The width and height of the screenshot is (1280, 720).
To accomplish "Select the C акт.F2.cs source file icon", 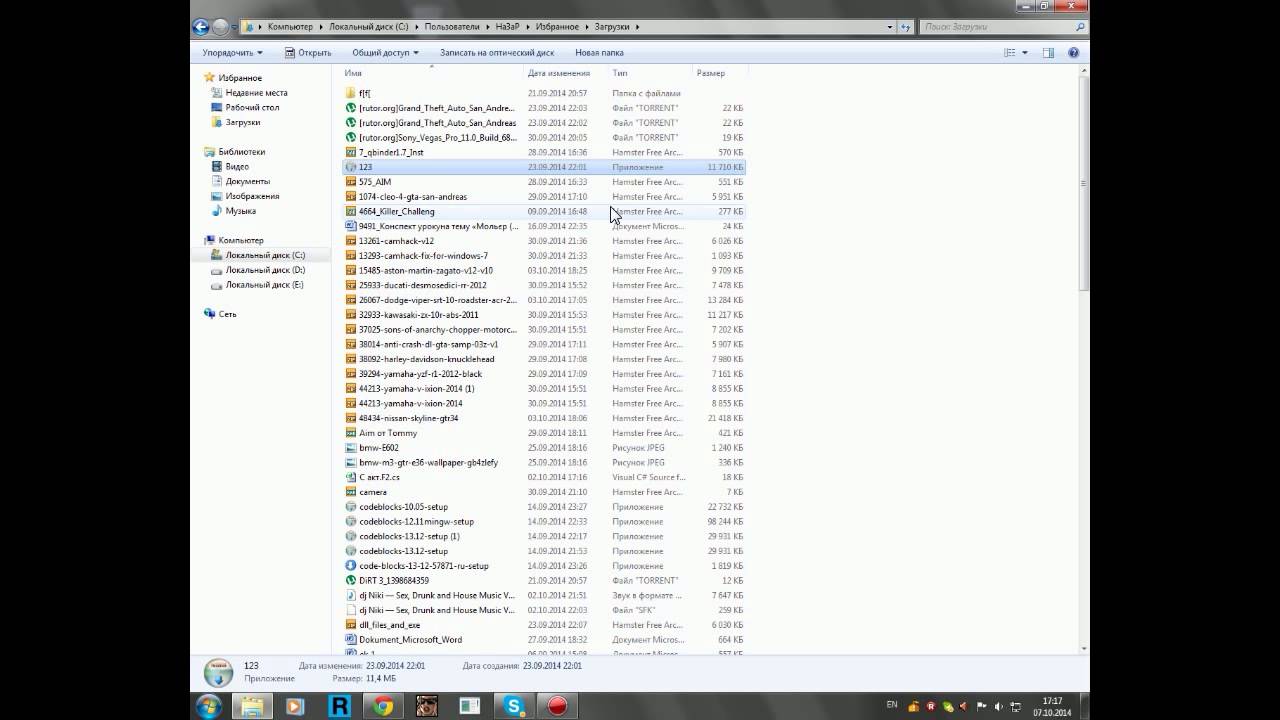I will coord(351,477).
